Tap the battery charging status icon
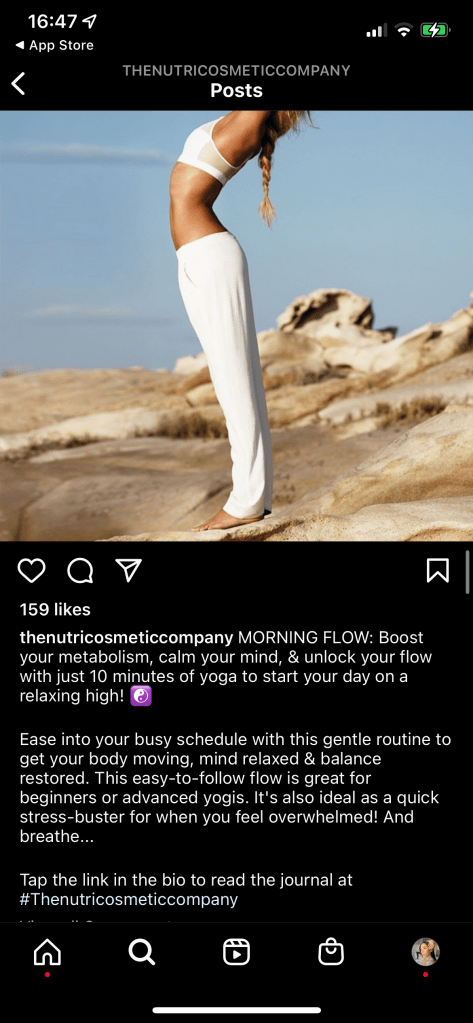The height and width of the screenshot is (1023, 473). tap(435, 29)
